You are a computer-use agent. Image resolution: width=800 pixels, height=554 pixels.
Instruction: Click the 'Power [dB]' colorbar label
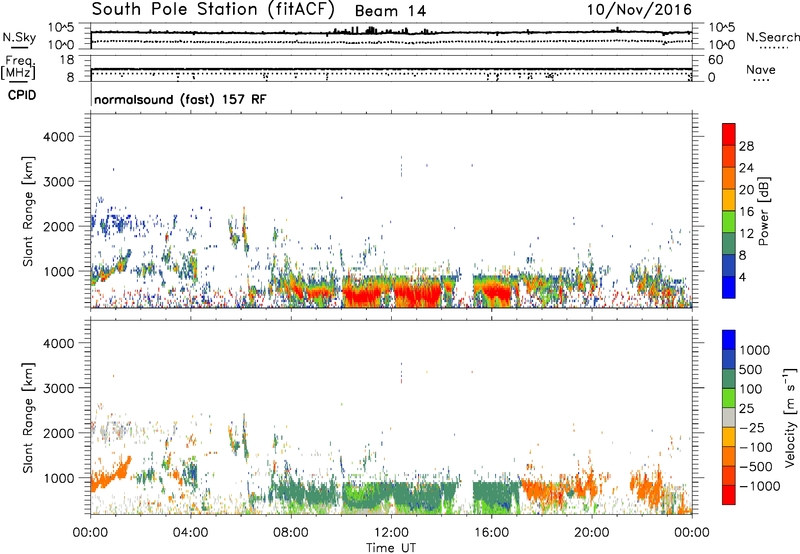(x=764, y=211)
